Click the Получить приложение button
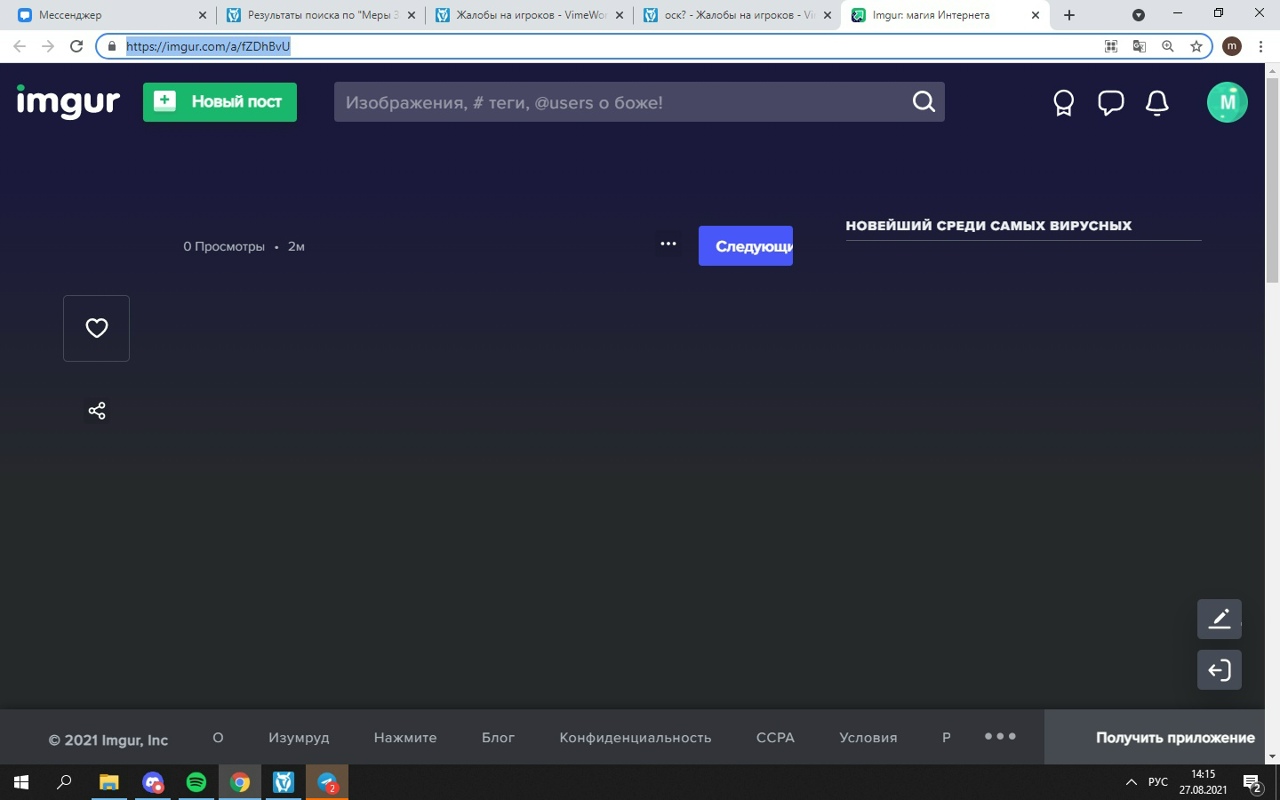1280x800 pixels. (1174, 738)
